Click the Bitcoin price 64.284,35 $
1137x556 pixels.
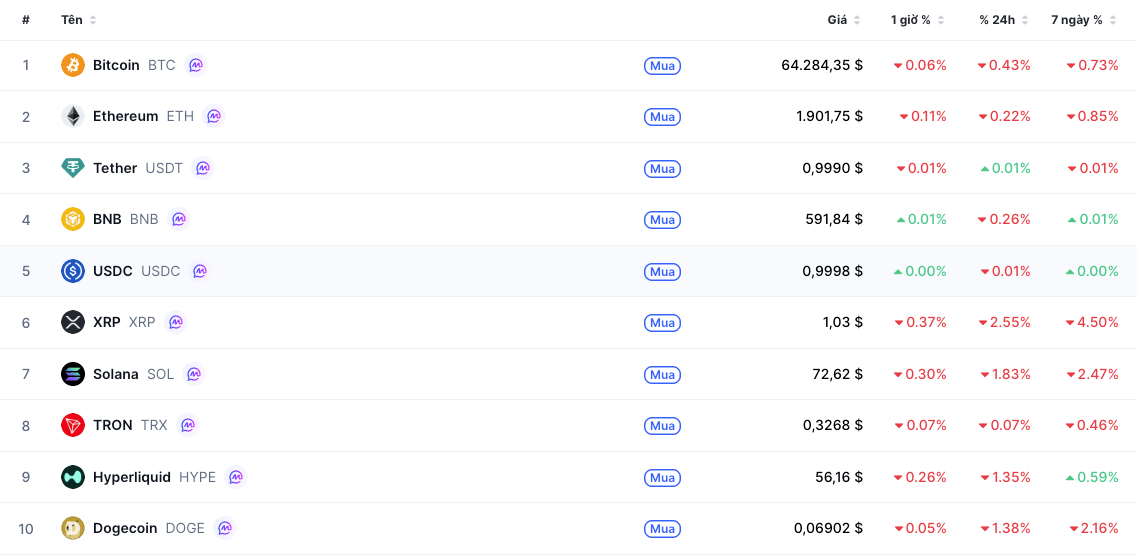point(822,65)
